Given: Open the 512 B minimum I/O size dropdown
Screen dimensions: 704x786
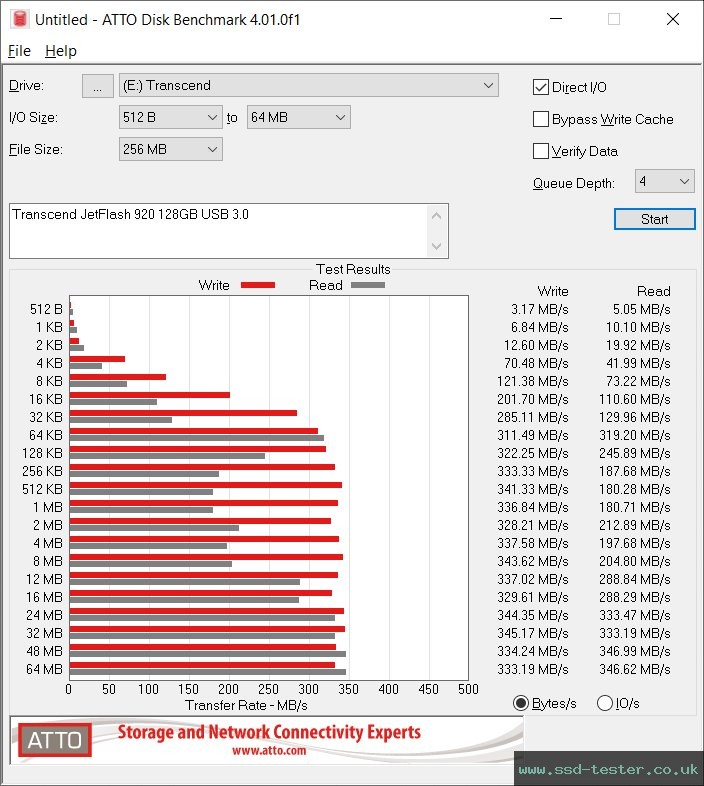Looking at the screenshot, I should click(170, 117).
